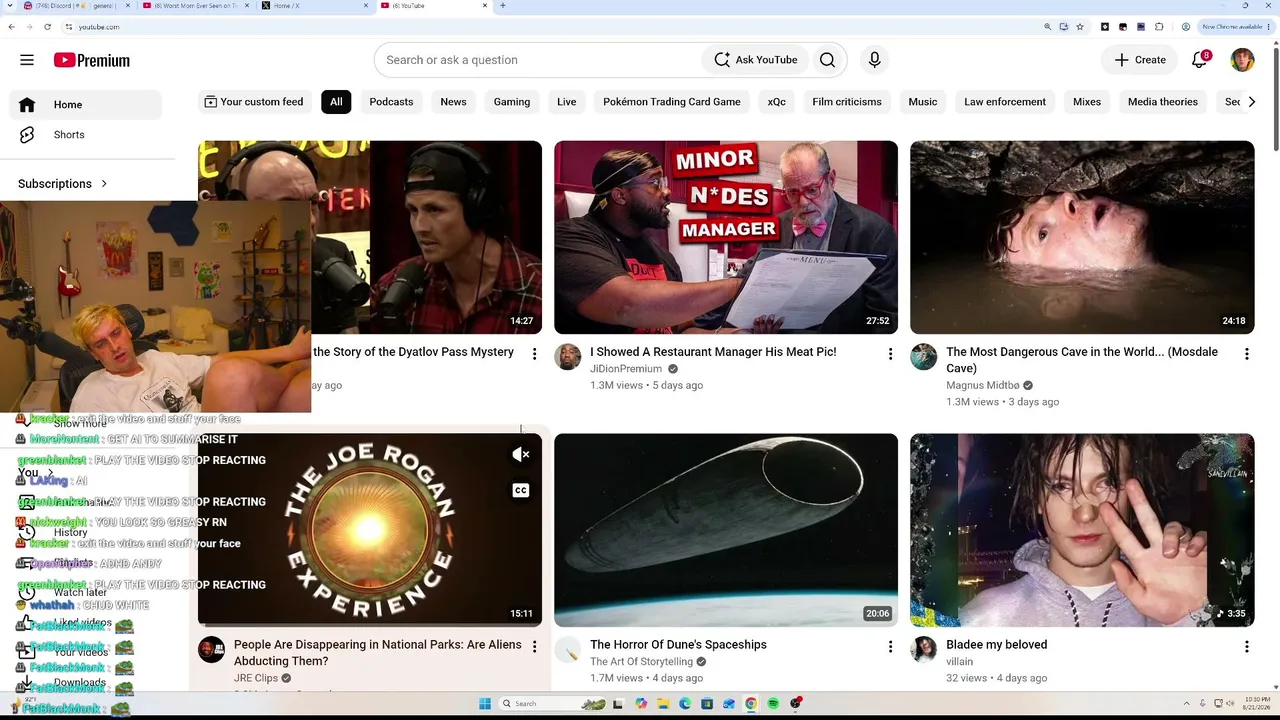Select the Film criticisms chip

(847, 102)
